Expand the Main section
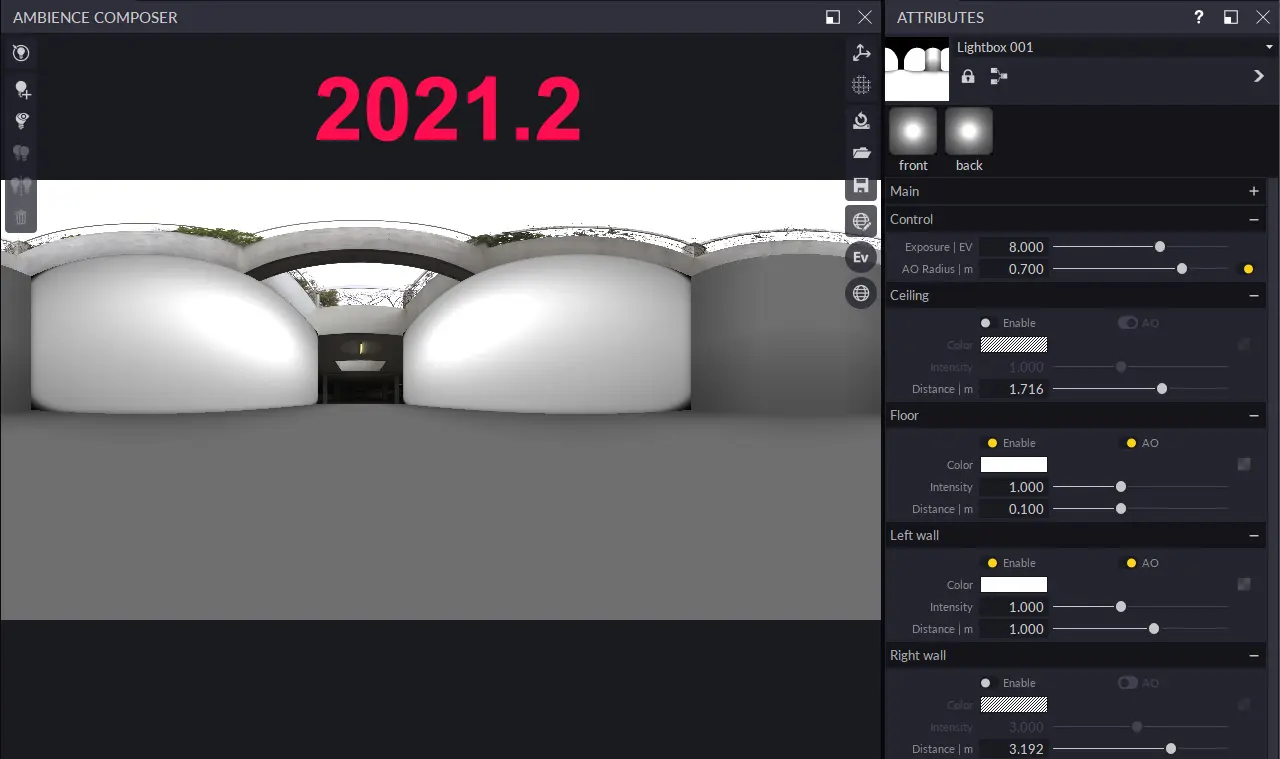 coord(1253,191)
